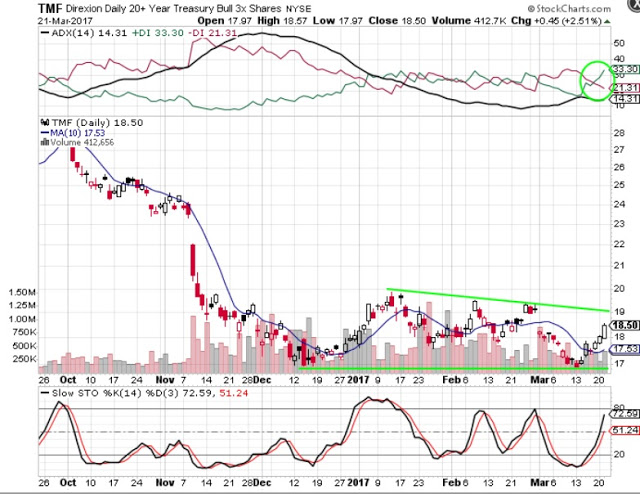Click the NYSE exchange label
Image resolution: width=640 pixels, height=494 pixels.
click(298, 9)
